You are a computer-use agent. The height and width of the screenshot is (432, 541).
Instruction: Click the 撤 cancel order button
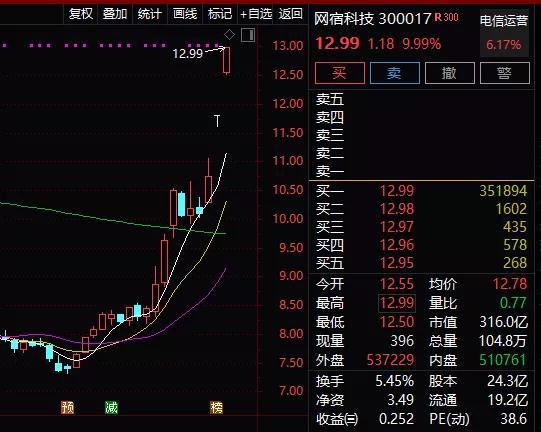coord(450,73)
